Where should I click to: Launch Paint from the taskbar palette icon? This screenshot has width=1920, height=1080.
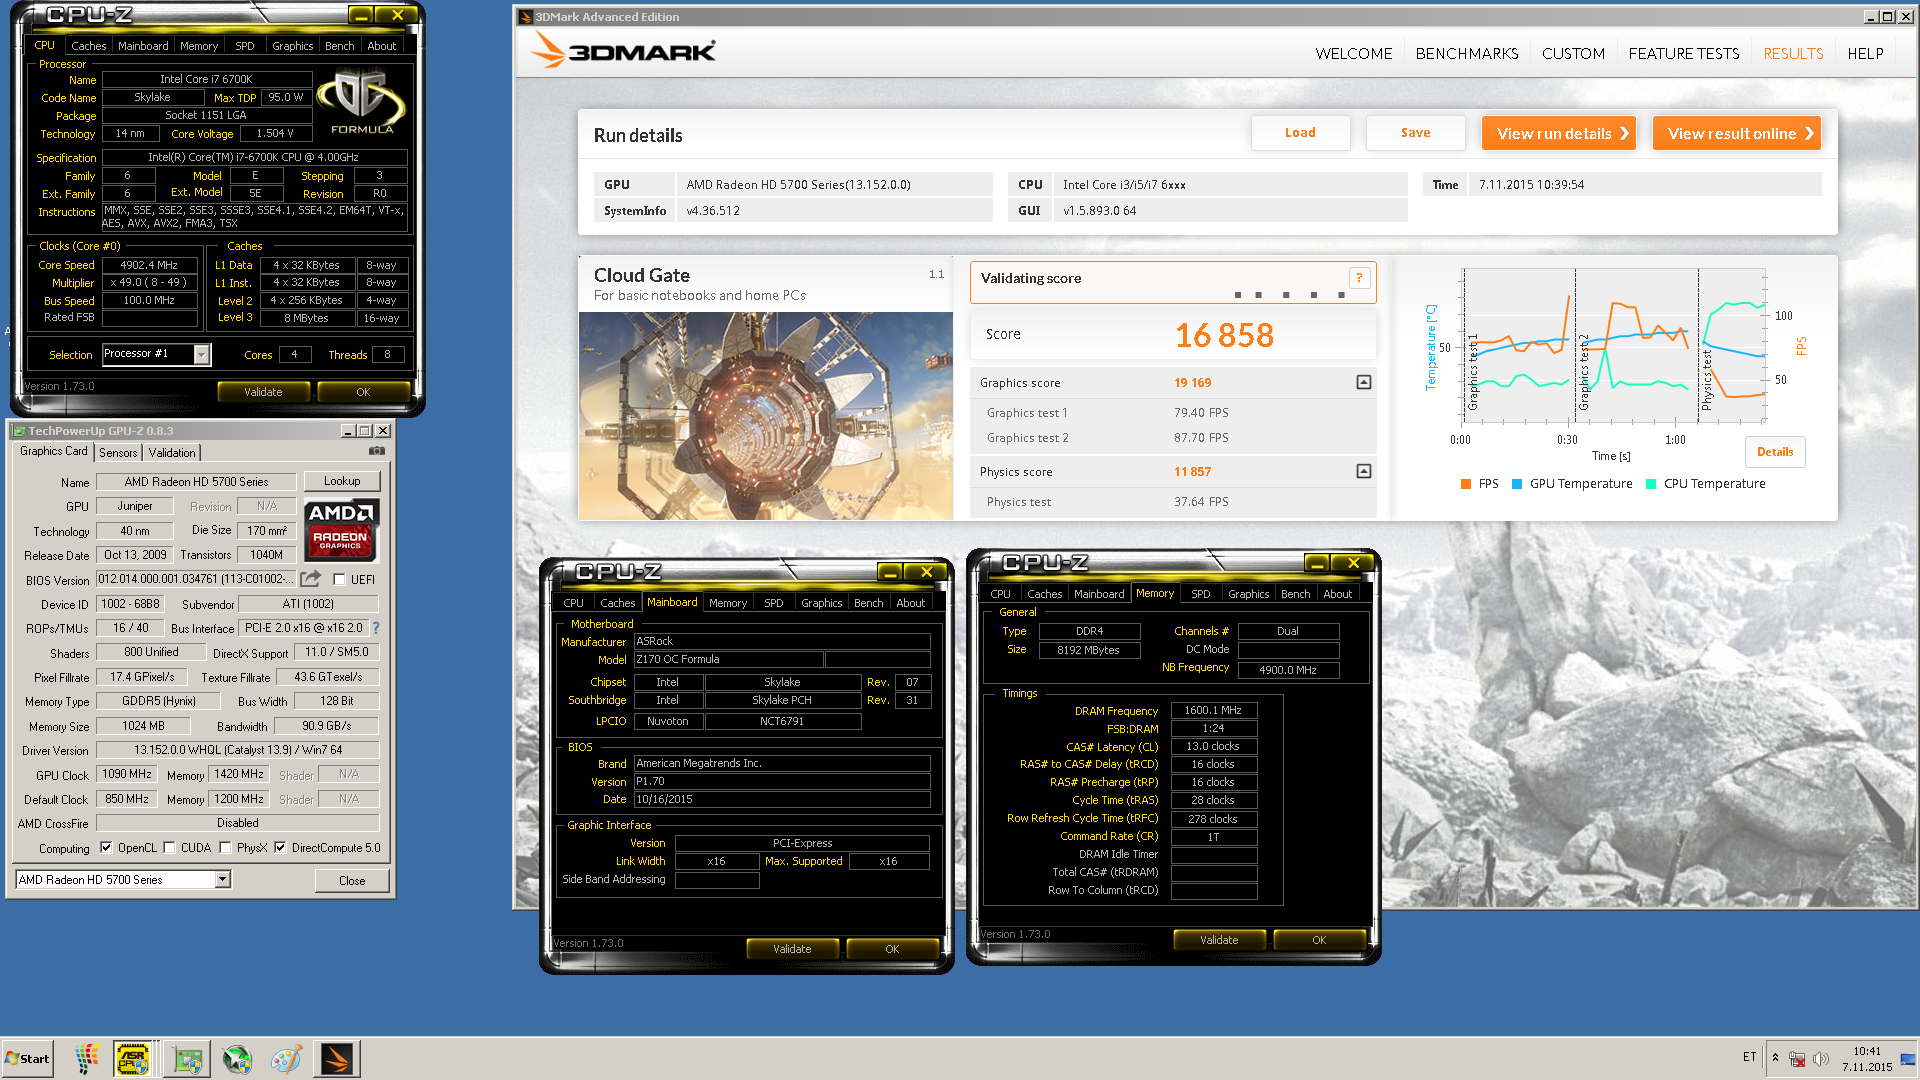point(286,1059)
